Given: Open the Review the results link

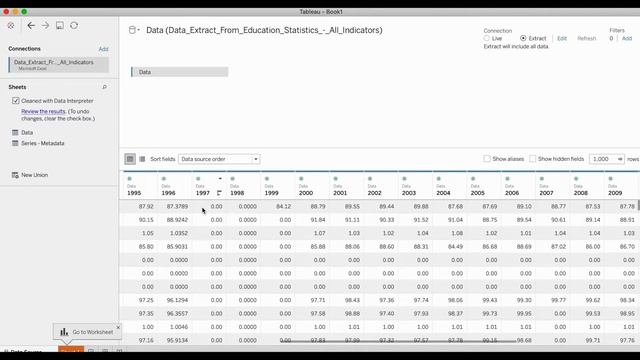Looking at the screenshot, I should click(43, 111).
